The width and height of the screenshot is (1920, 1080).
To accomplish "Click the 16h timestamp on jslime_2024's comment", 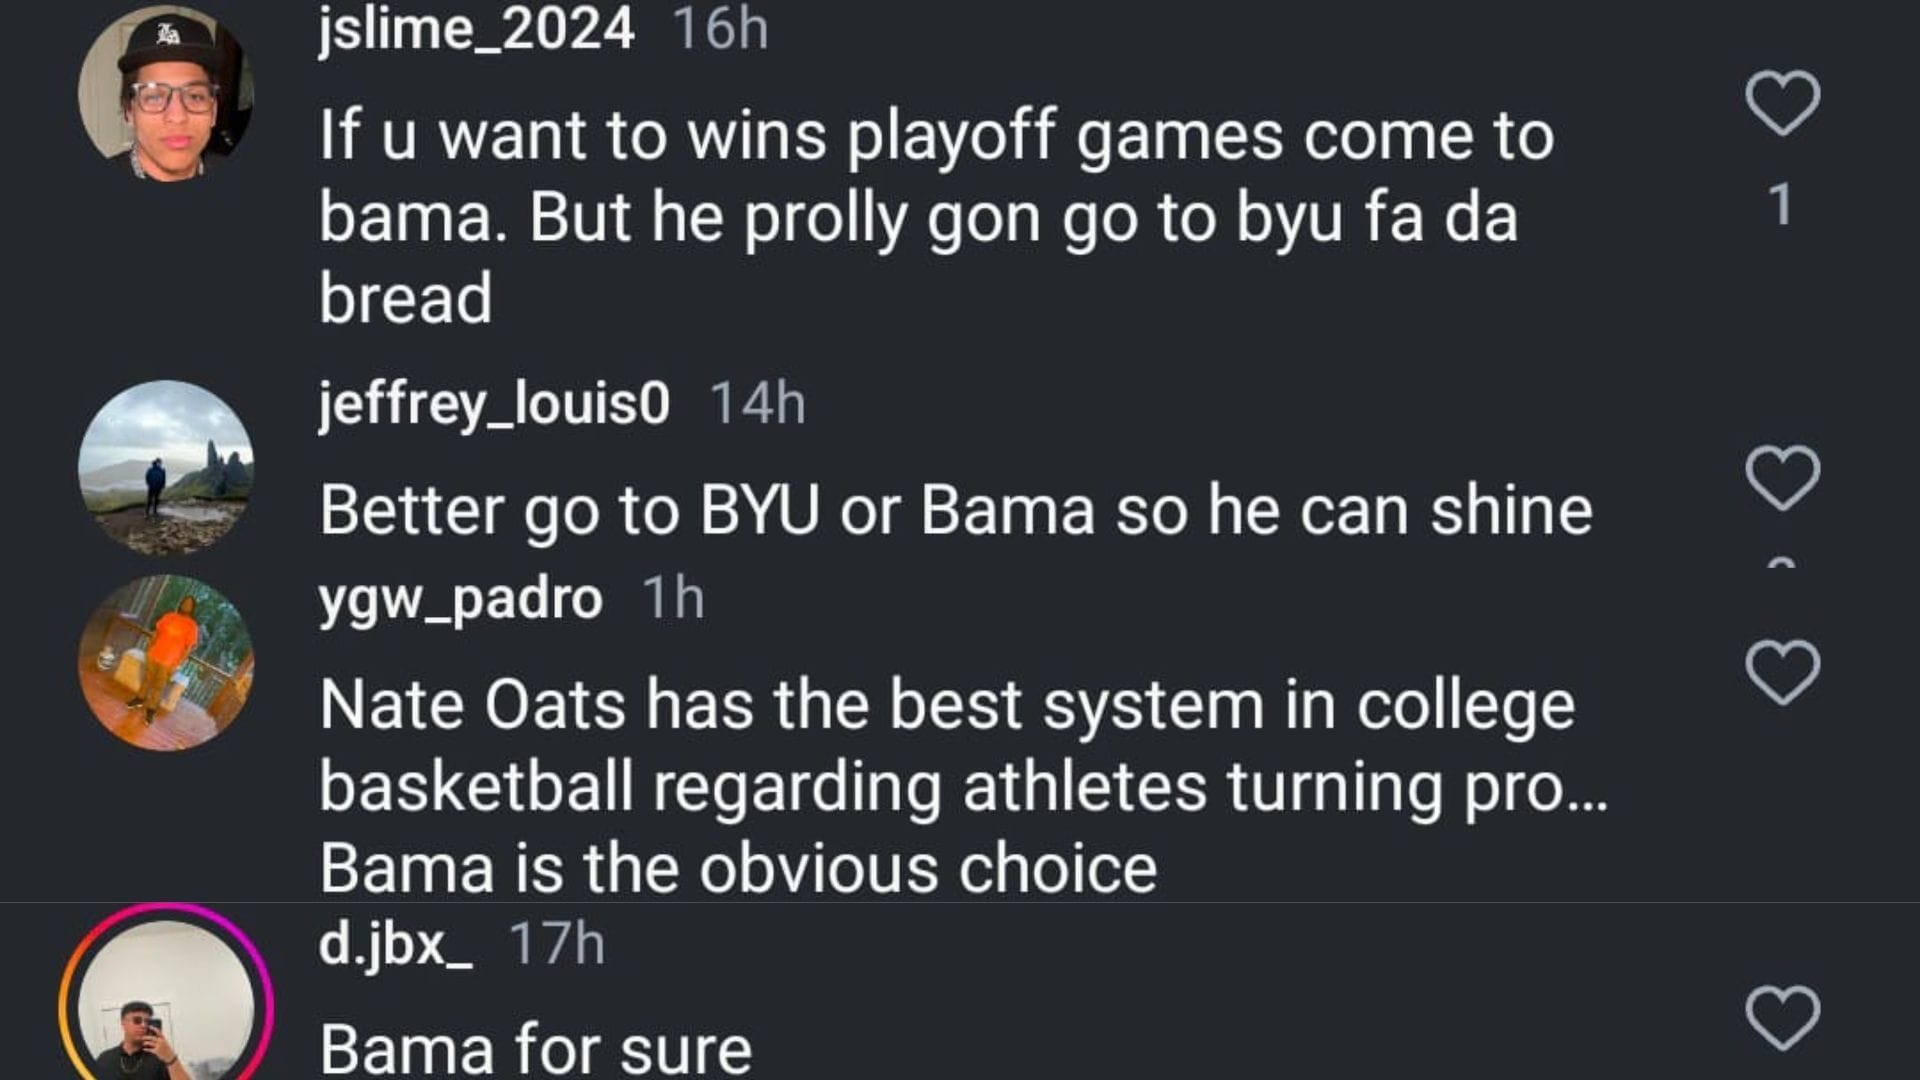I will tap(720, 28).
